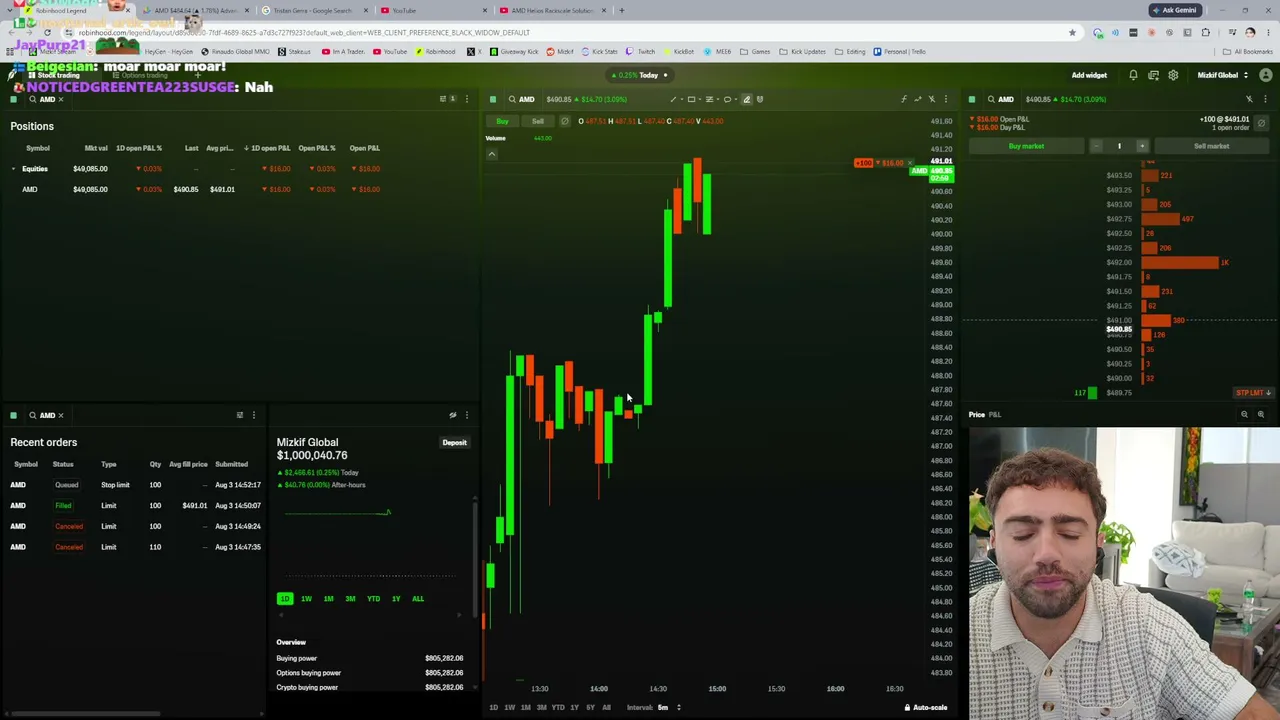The width and height of the screenshot is (1280, 720).
Task: Select the 1W range on account graph
Action: pos(306,599)
